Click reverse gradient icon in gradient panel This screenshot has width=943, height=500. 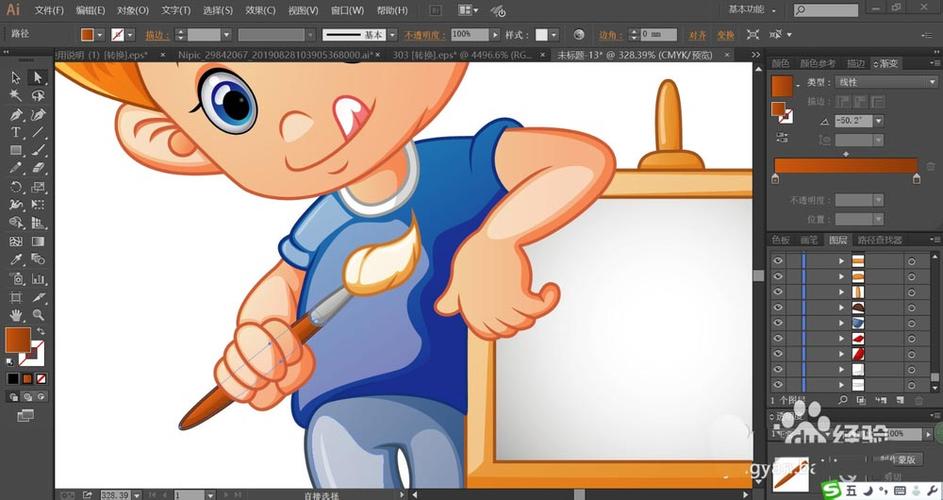(782, 137)
